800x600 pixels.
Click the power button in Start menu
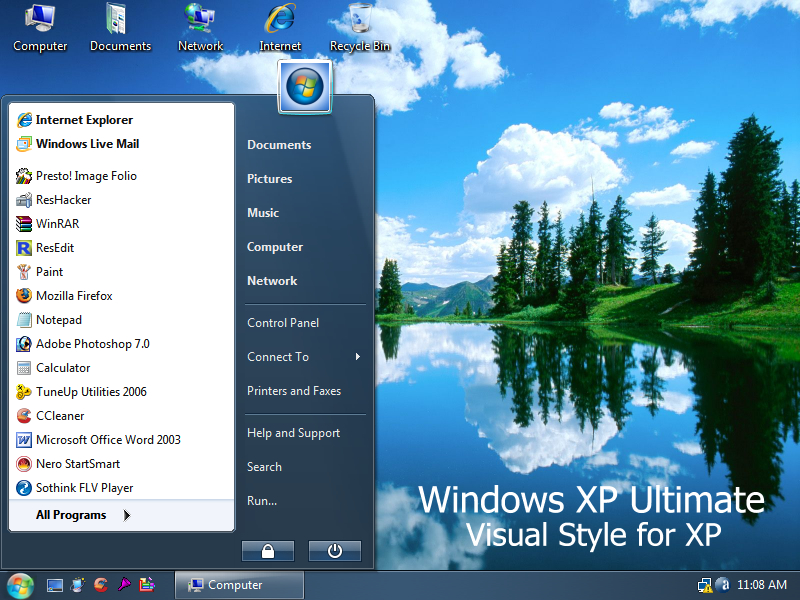tap(335, 551)
